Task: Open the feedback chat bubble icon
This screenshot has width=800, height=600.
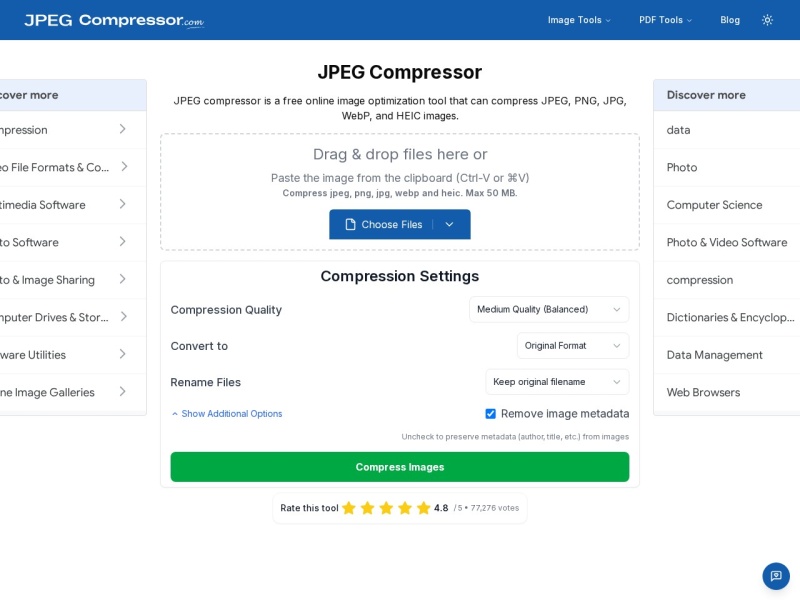Action: [776, 576]
